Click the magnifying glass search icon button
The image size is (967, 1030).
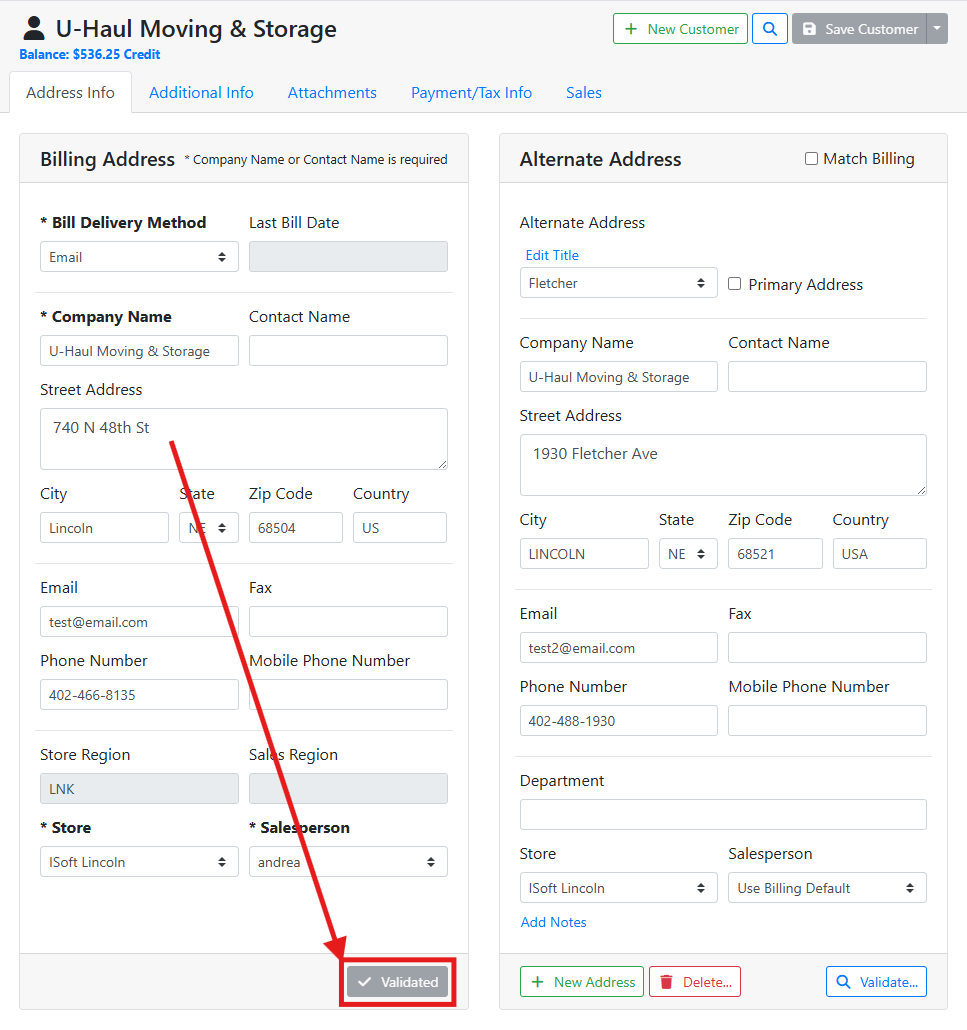[x=769, y=29]
